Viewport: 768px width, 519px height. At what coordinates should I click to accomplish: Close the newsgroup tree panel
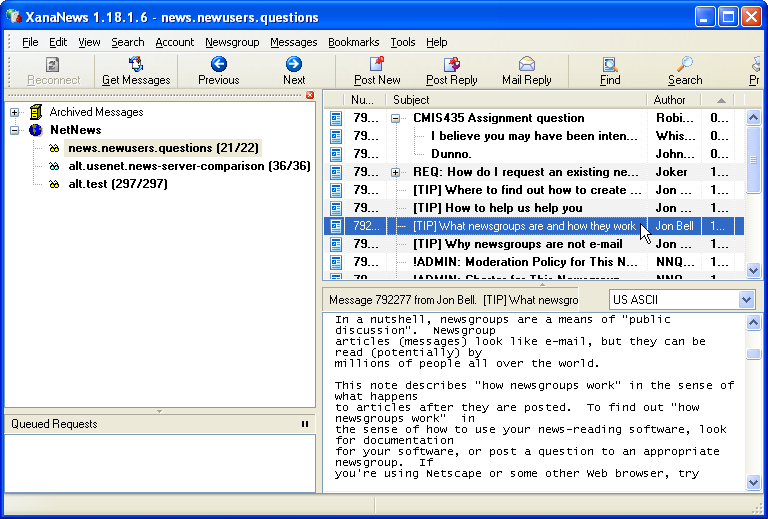(x=310, y=95)
